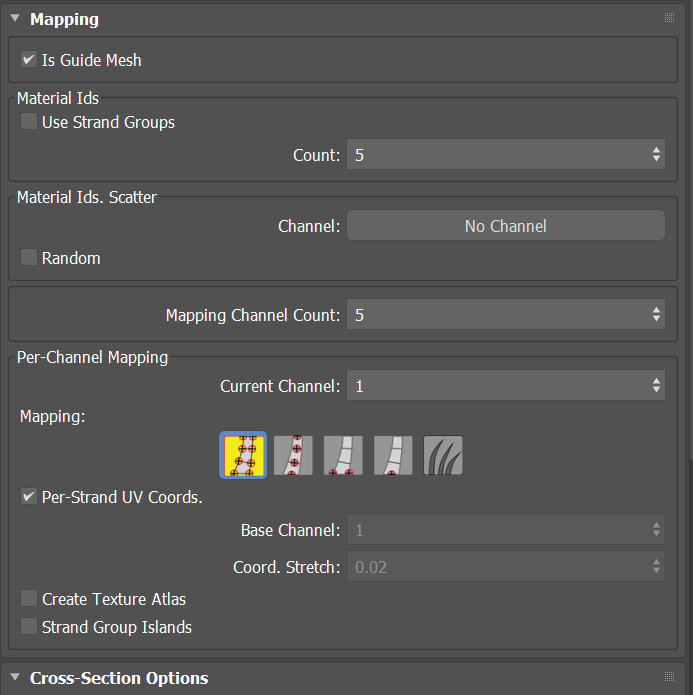Click the Current Channel spinner arrows

[x=656, y=386]
